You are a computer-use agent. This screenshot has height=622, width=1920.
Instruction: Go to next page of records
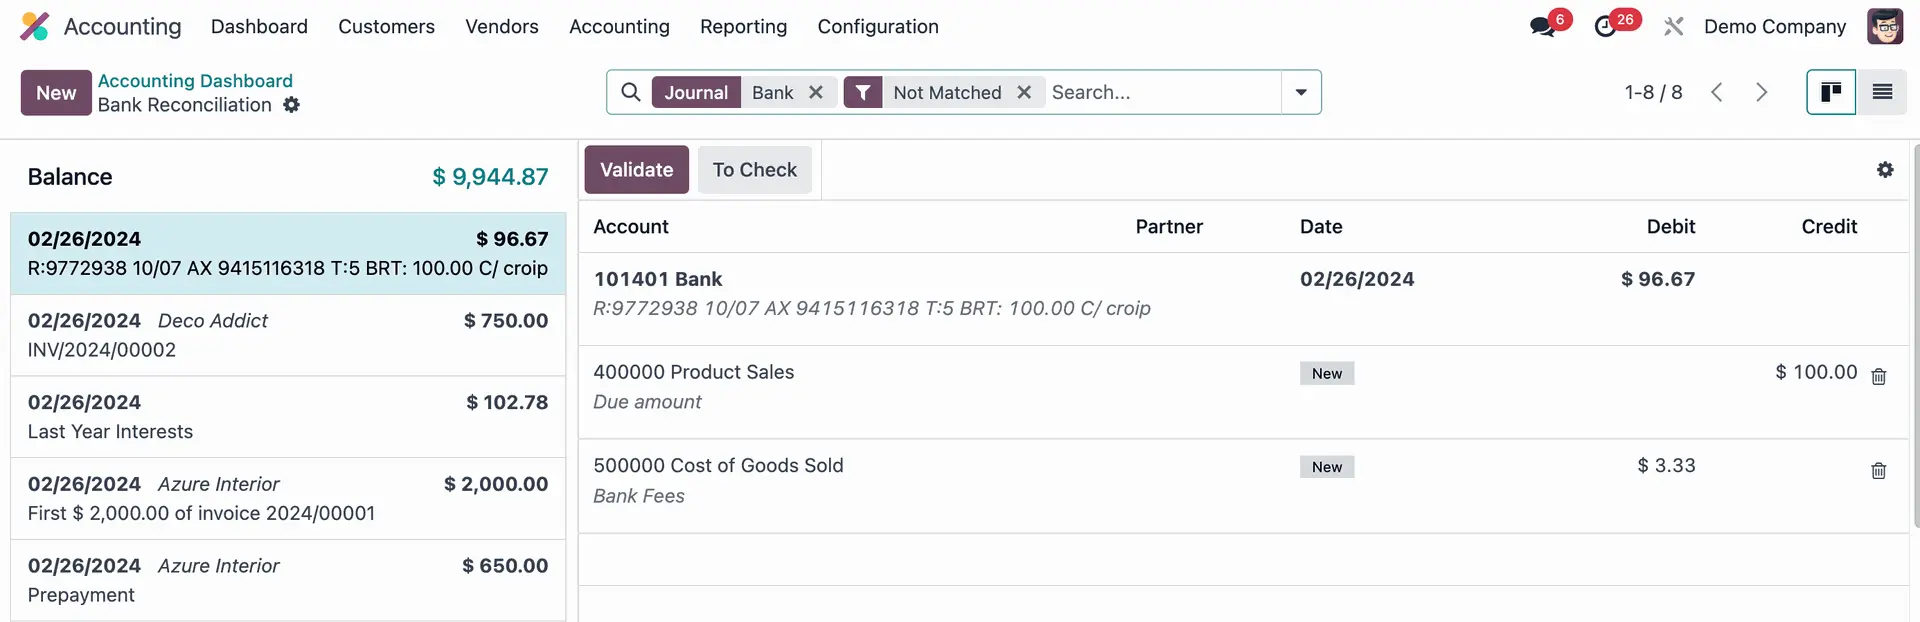click(1761, 93)
